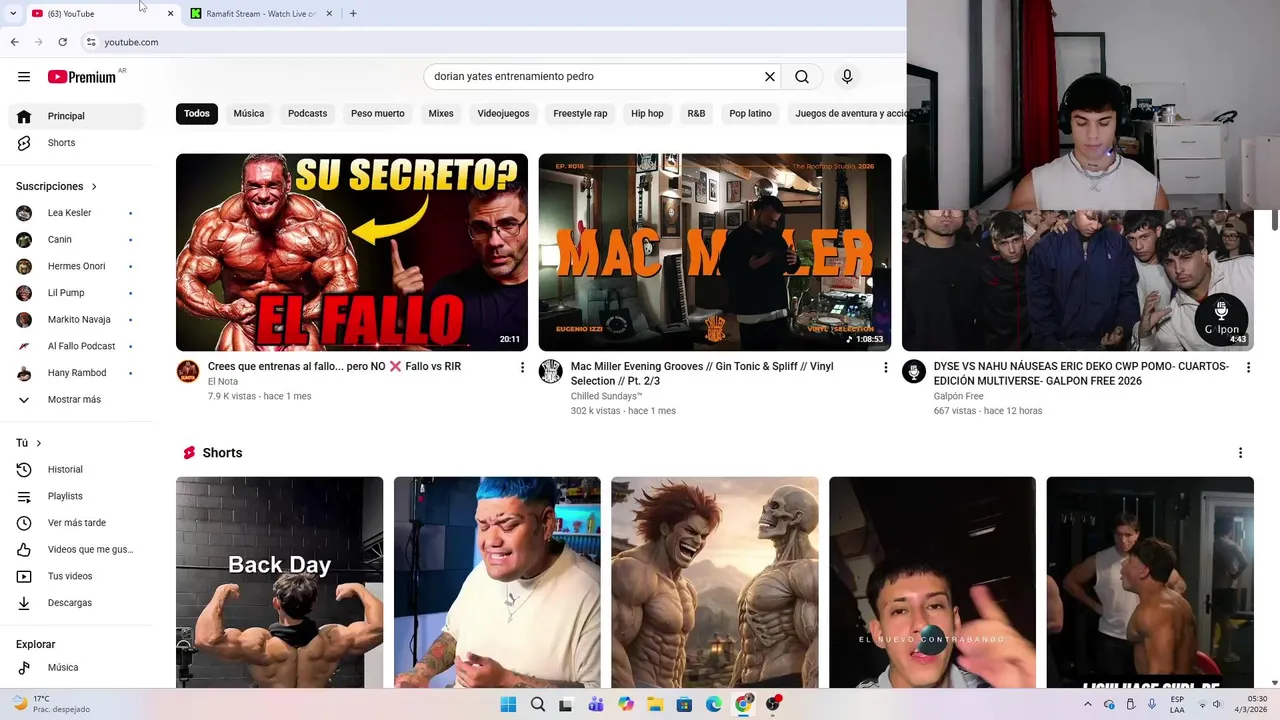The height and width of the screenshot is (720, 1280).
Task: Close the YouTube browser tab
Action: click(x=170, y=14)
